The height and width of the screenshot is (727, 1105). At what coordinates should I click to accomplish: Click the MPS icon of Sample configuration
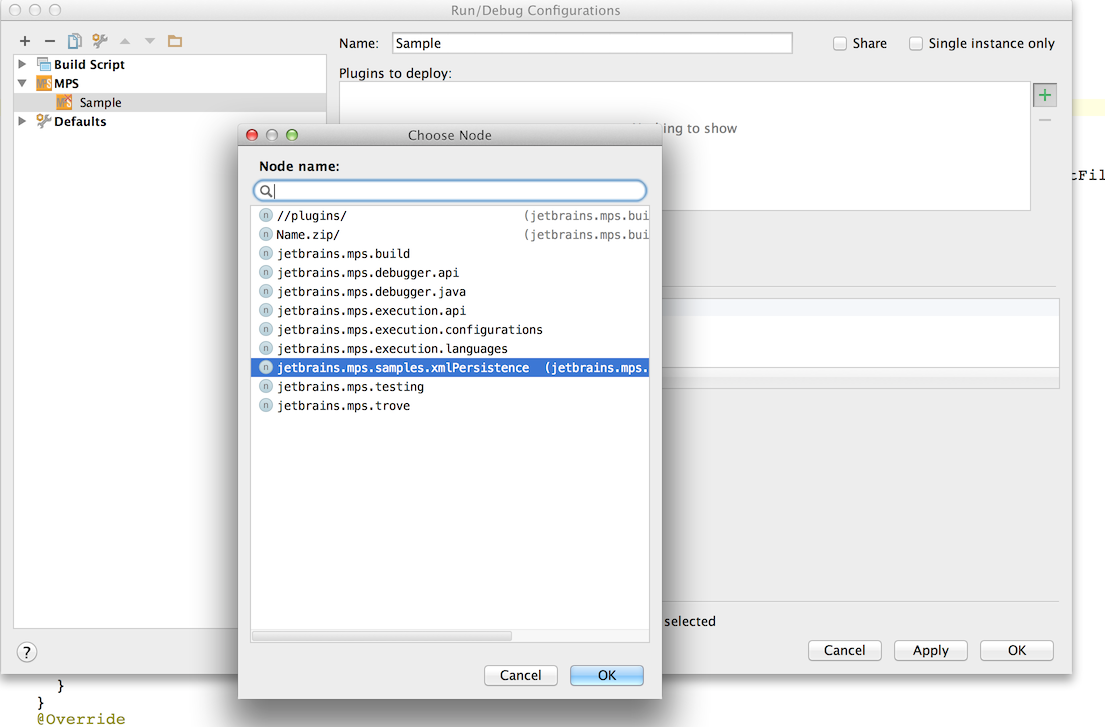click(x=64, y=103)
